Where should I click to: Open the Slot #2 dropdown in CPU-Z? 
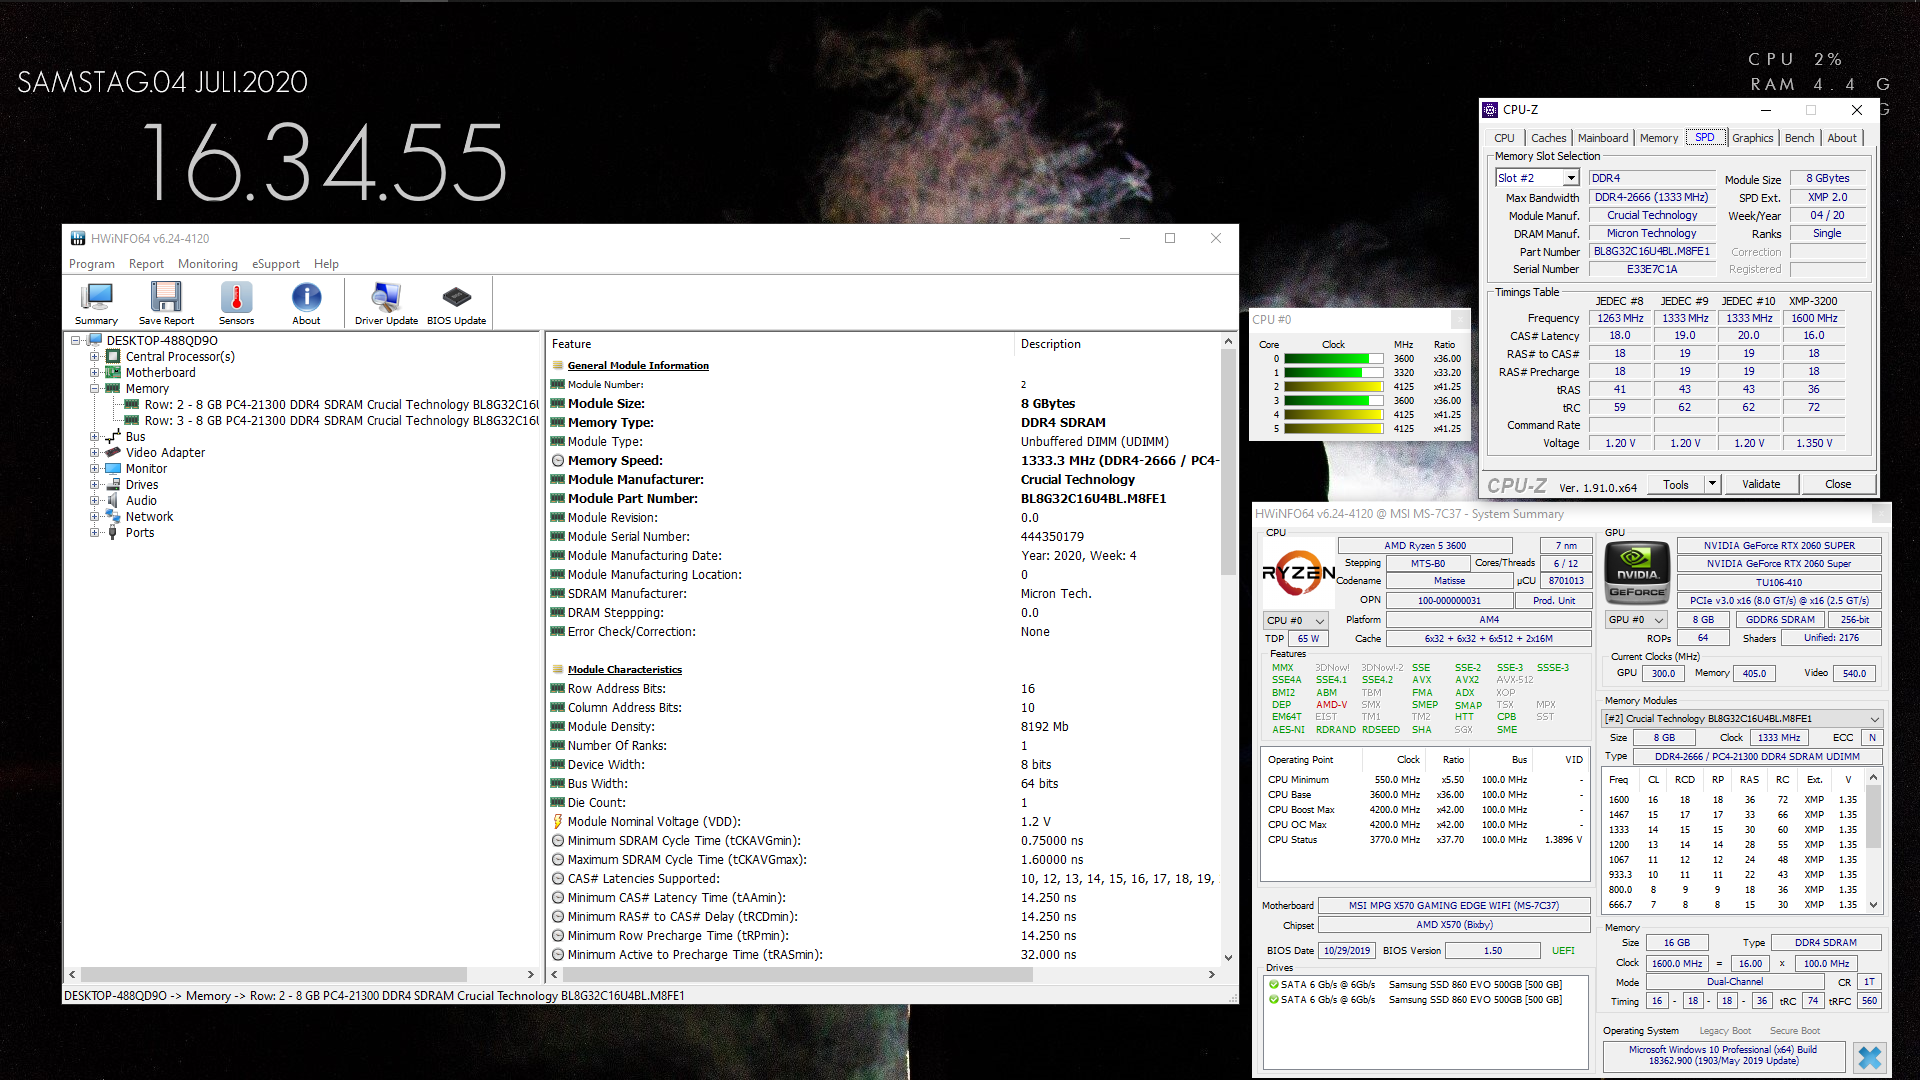coord(1571,178)
